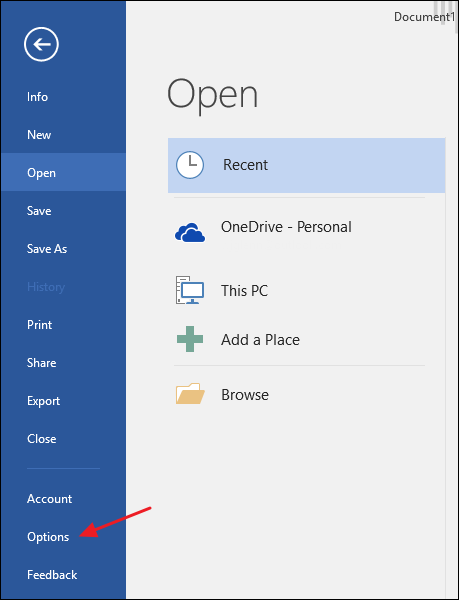Open the Info section
Image resolution: width=459 pixels, height=600 pixels.
[37, 97]
